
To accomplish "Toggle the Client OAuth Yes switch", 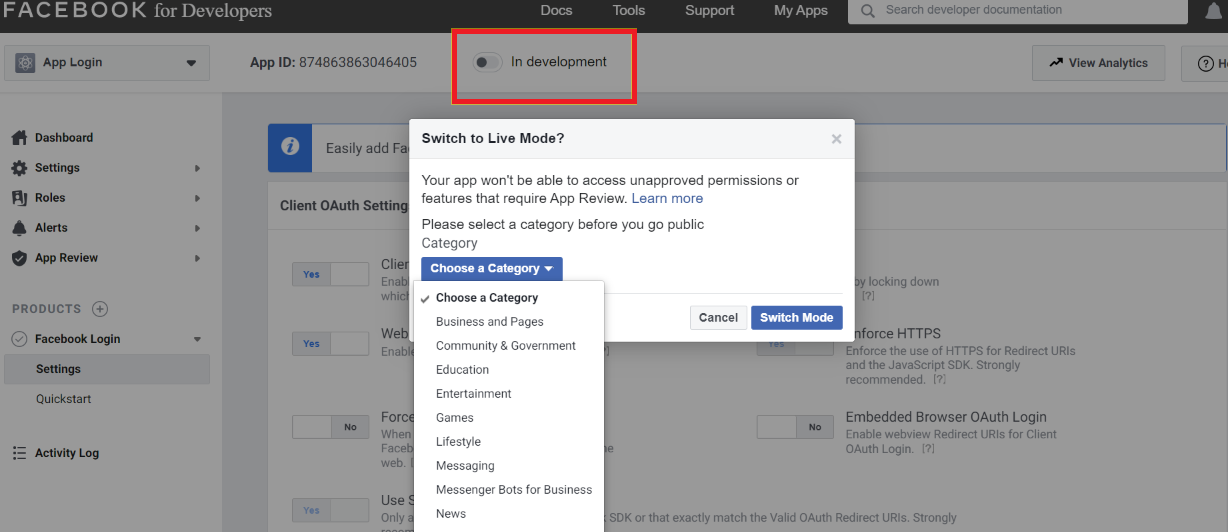I will tap(330, 274).
